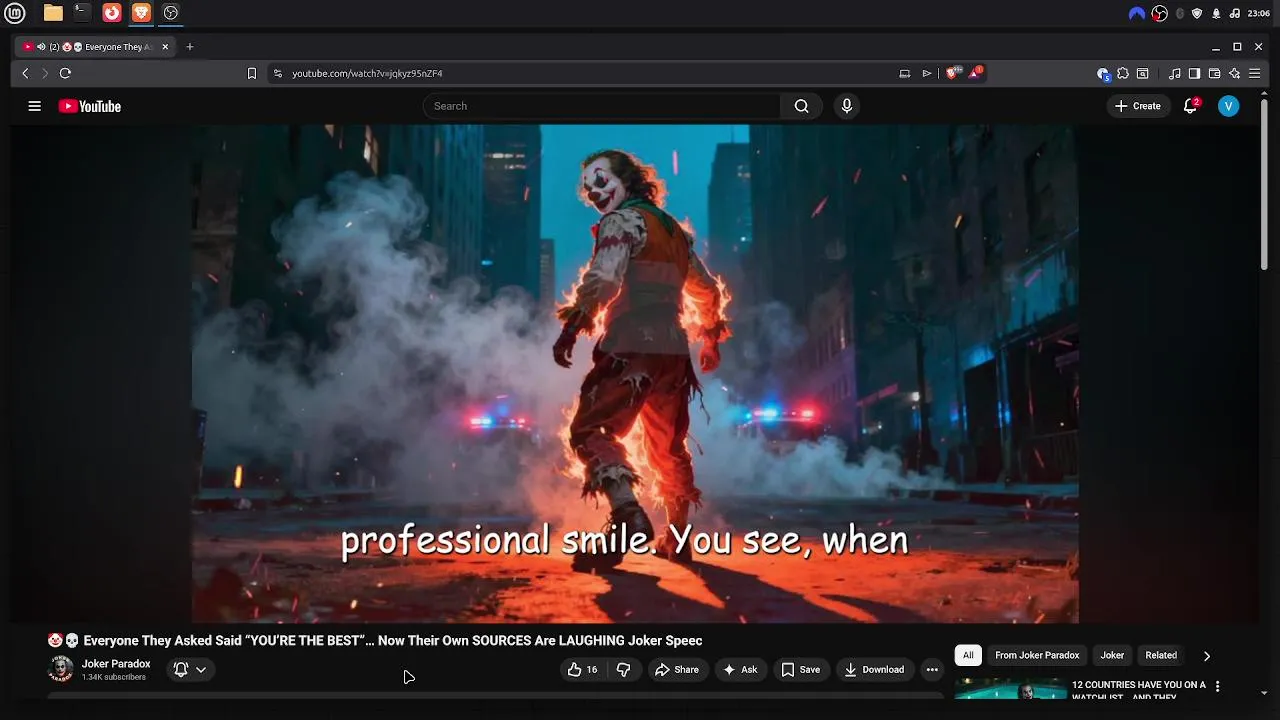Select the Related filter chip
The image size is (1280, 720).
coord(1161,656)
